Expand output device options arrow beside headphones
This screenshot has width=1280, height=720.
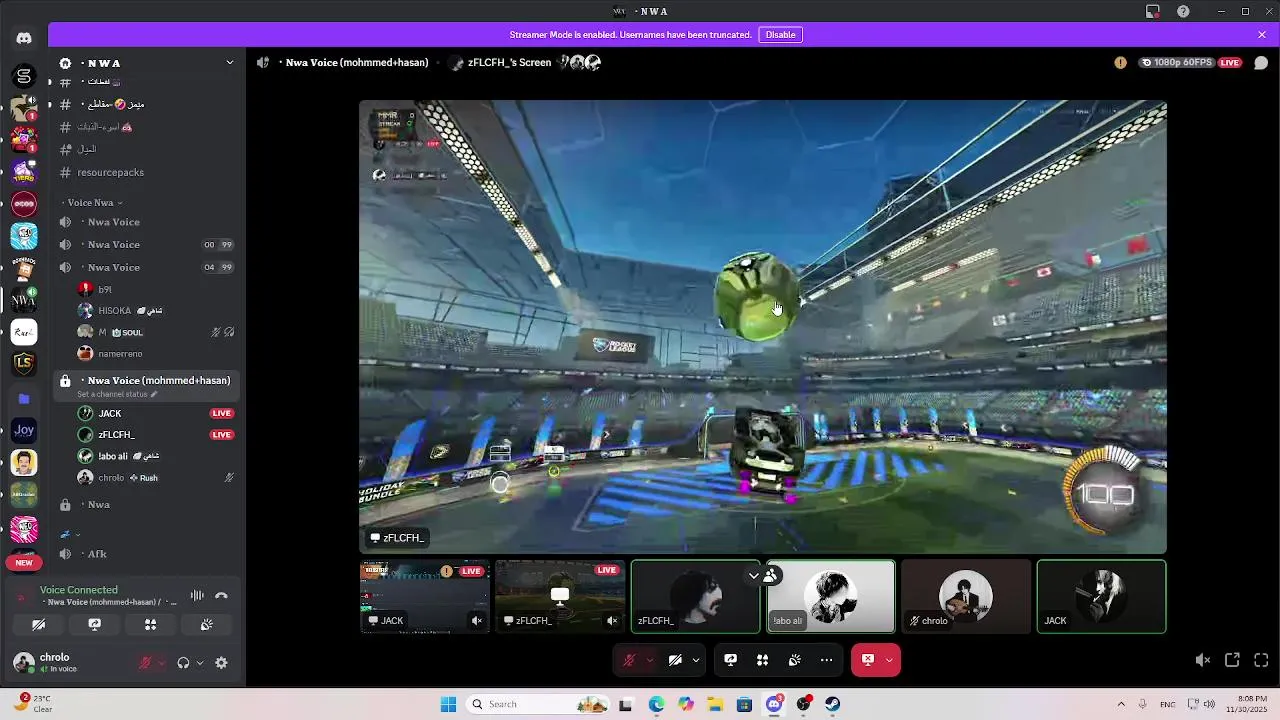tap(199, 662)
